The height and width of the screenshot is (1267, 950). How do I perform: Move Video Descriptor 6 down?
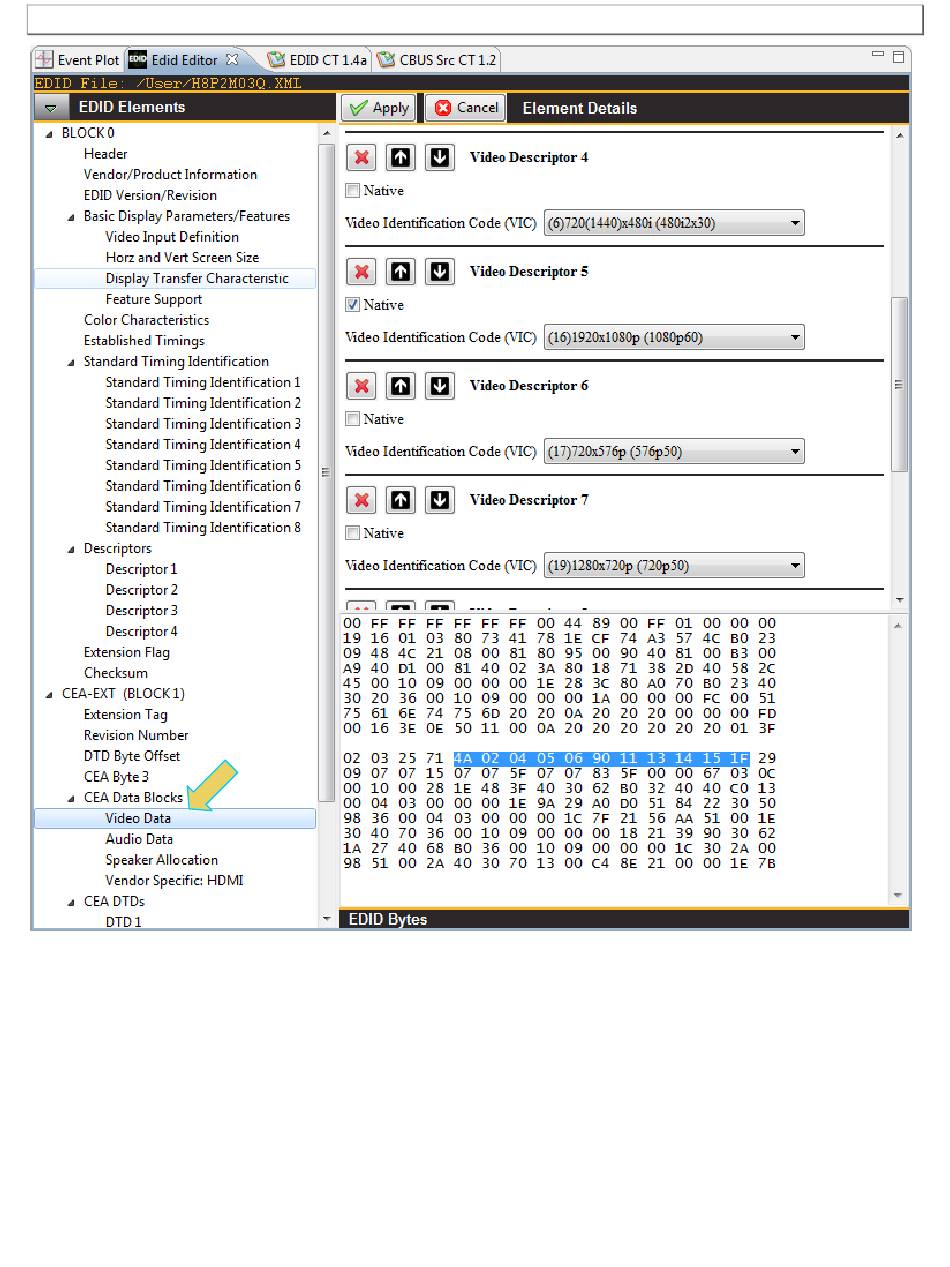click(x=439, y=386)
